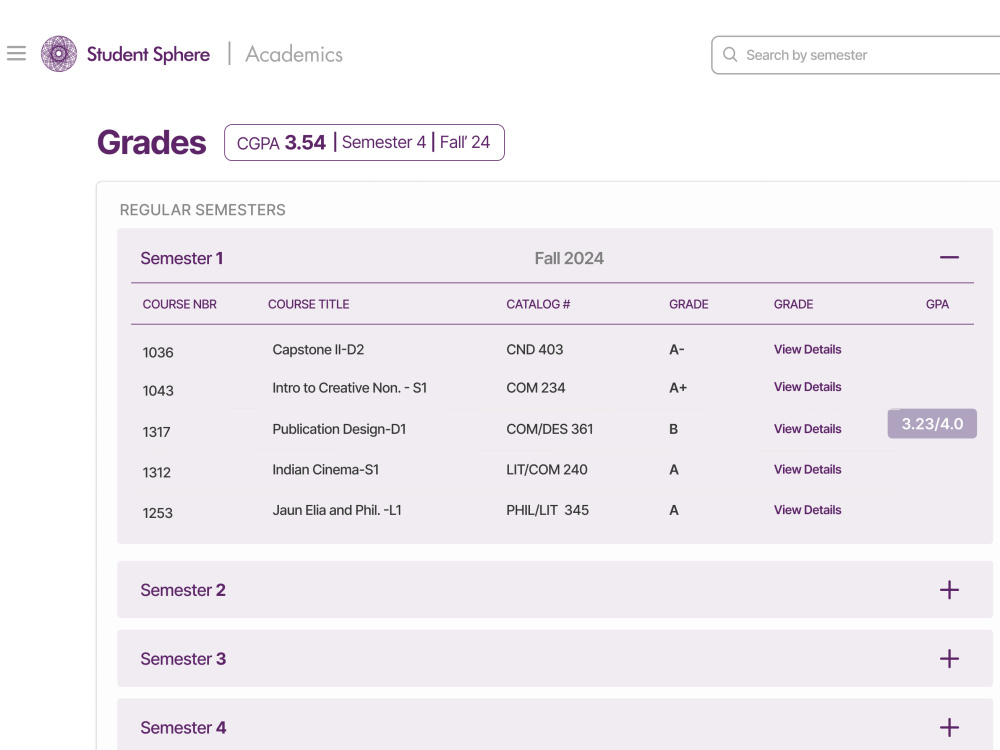Click the 3.23/4.0 GPA badge
Viewport: 1000px width, 750px height.
[x=932, y=423]
